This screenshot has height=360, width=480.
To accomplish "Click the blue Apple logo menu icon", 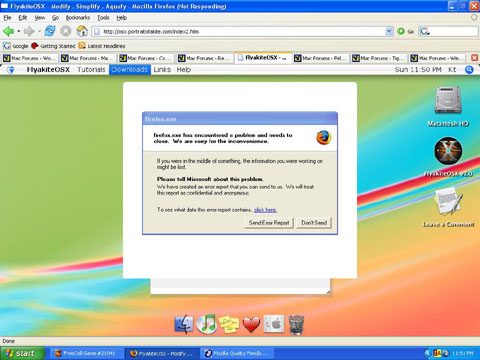I will click(11, 70).
